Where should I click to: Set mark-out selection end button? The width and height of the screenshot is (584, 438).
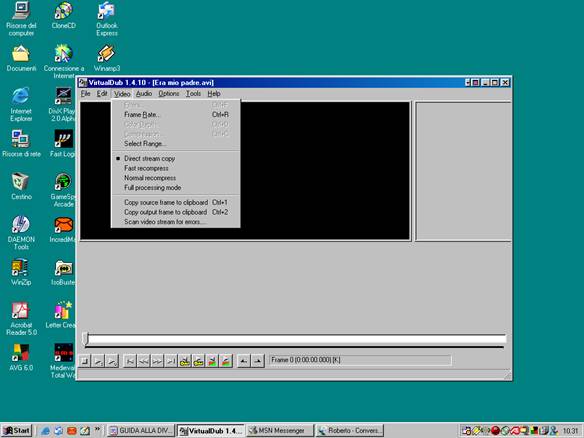257,361
